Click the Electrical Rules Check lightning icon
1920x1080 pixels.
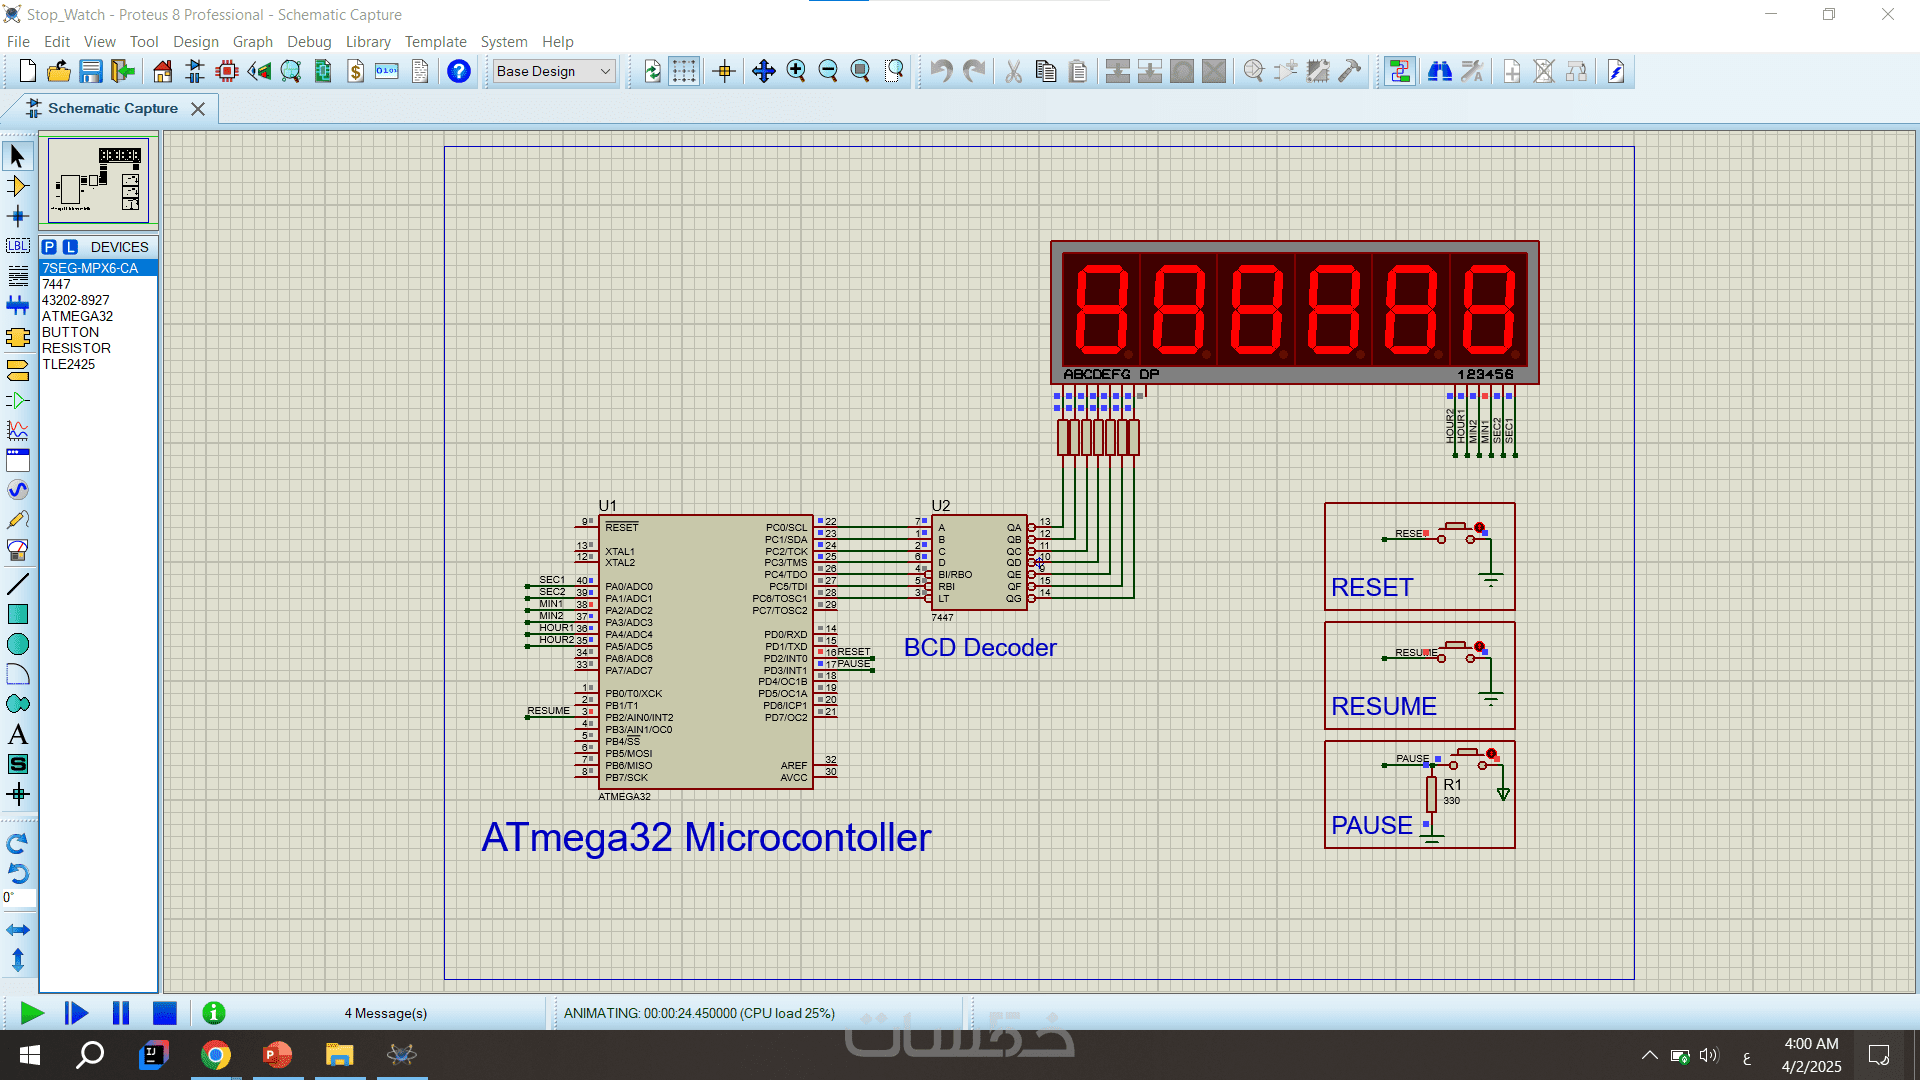[1616, 71]
